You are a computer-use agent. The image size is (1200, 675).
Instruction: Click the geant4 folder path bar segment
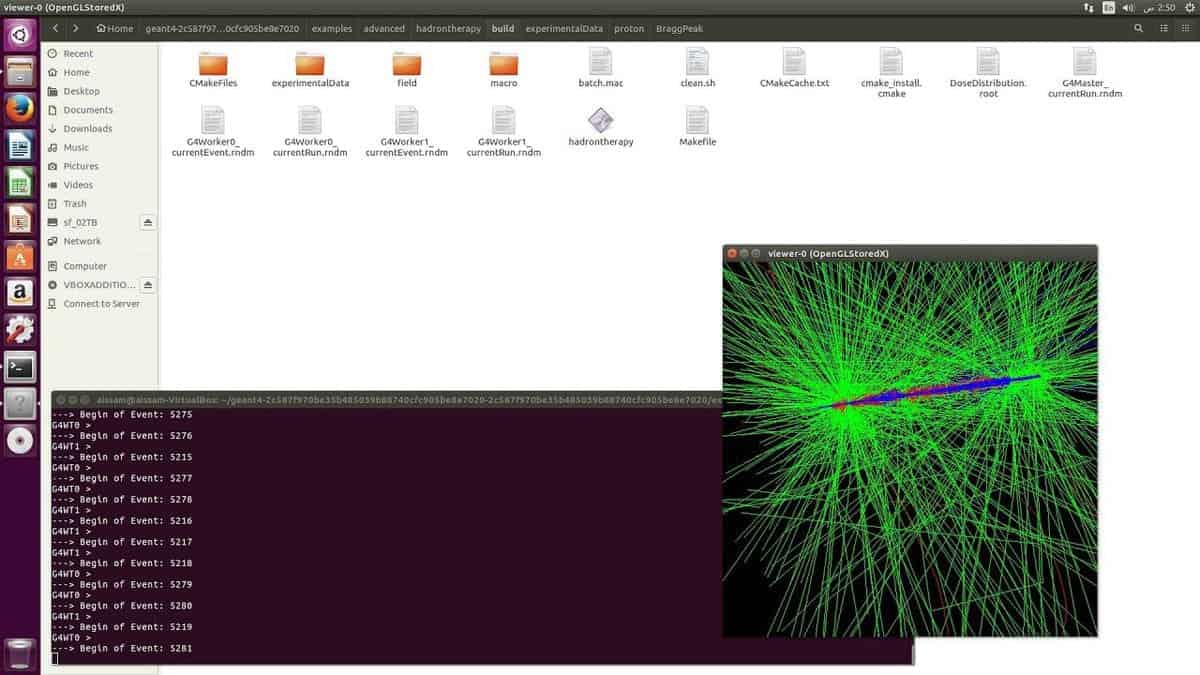point(223,29)
